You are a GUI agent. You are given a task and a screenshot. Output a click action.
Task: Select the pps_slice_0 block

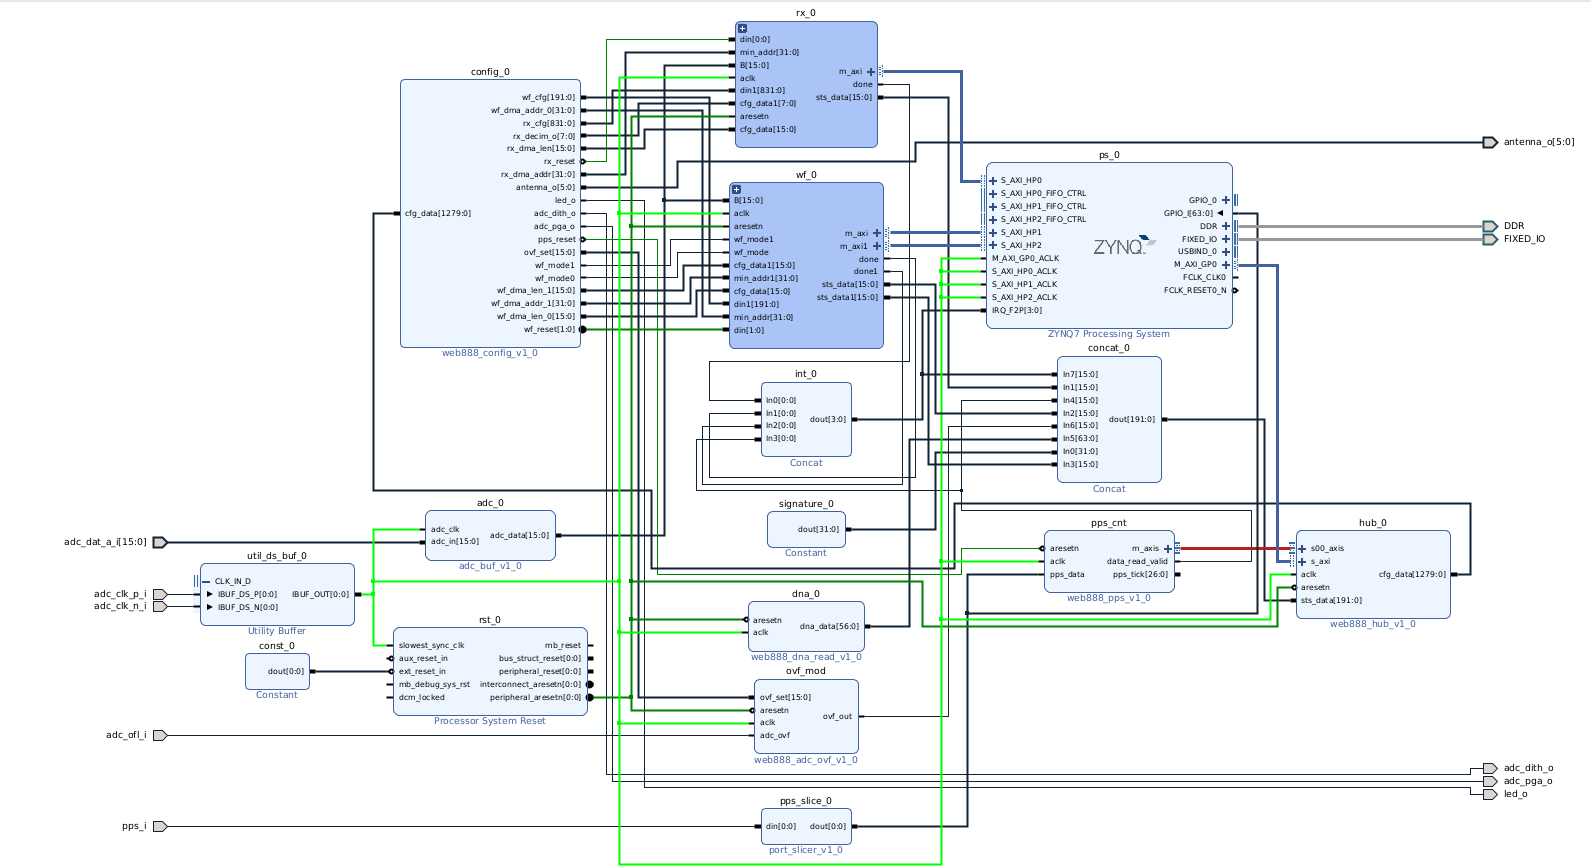pos(806,827)
